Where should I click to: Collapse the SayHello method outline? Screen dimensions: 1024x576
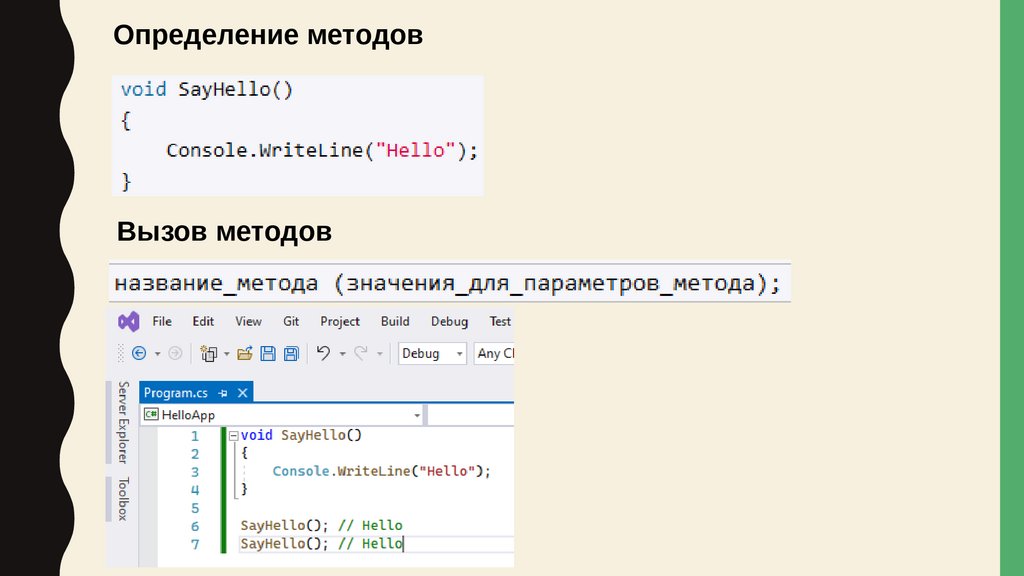point(233,436)
